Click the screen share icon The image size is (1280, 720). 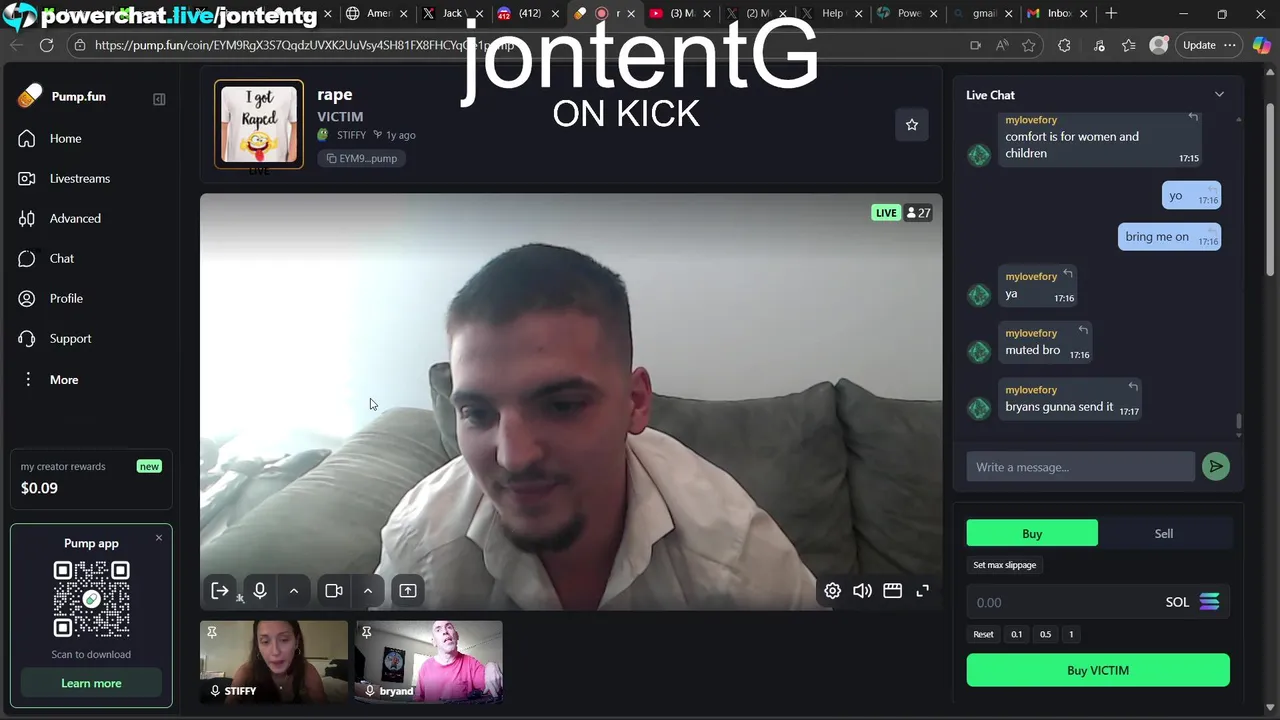point(408,591)
